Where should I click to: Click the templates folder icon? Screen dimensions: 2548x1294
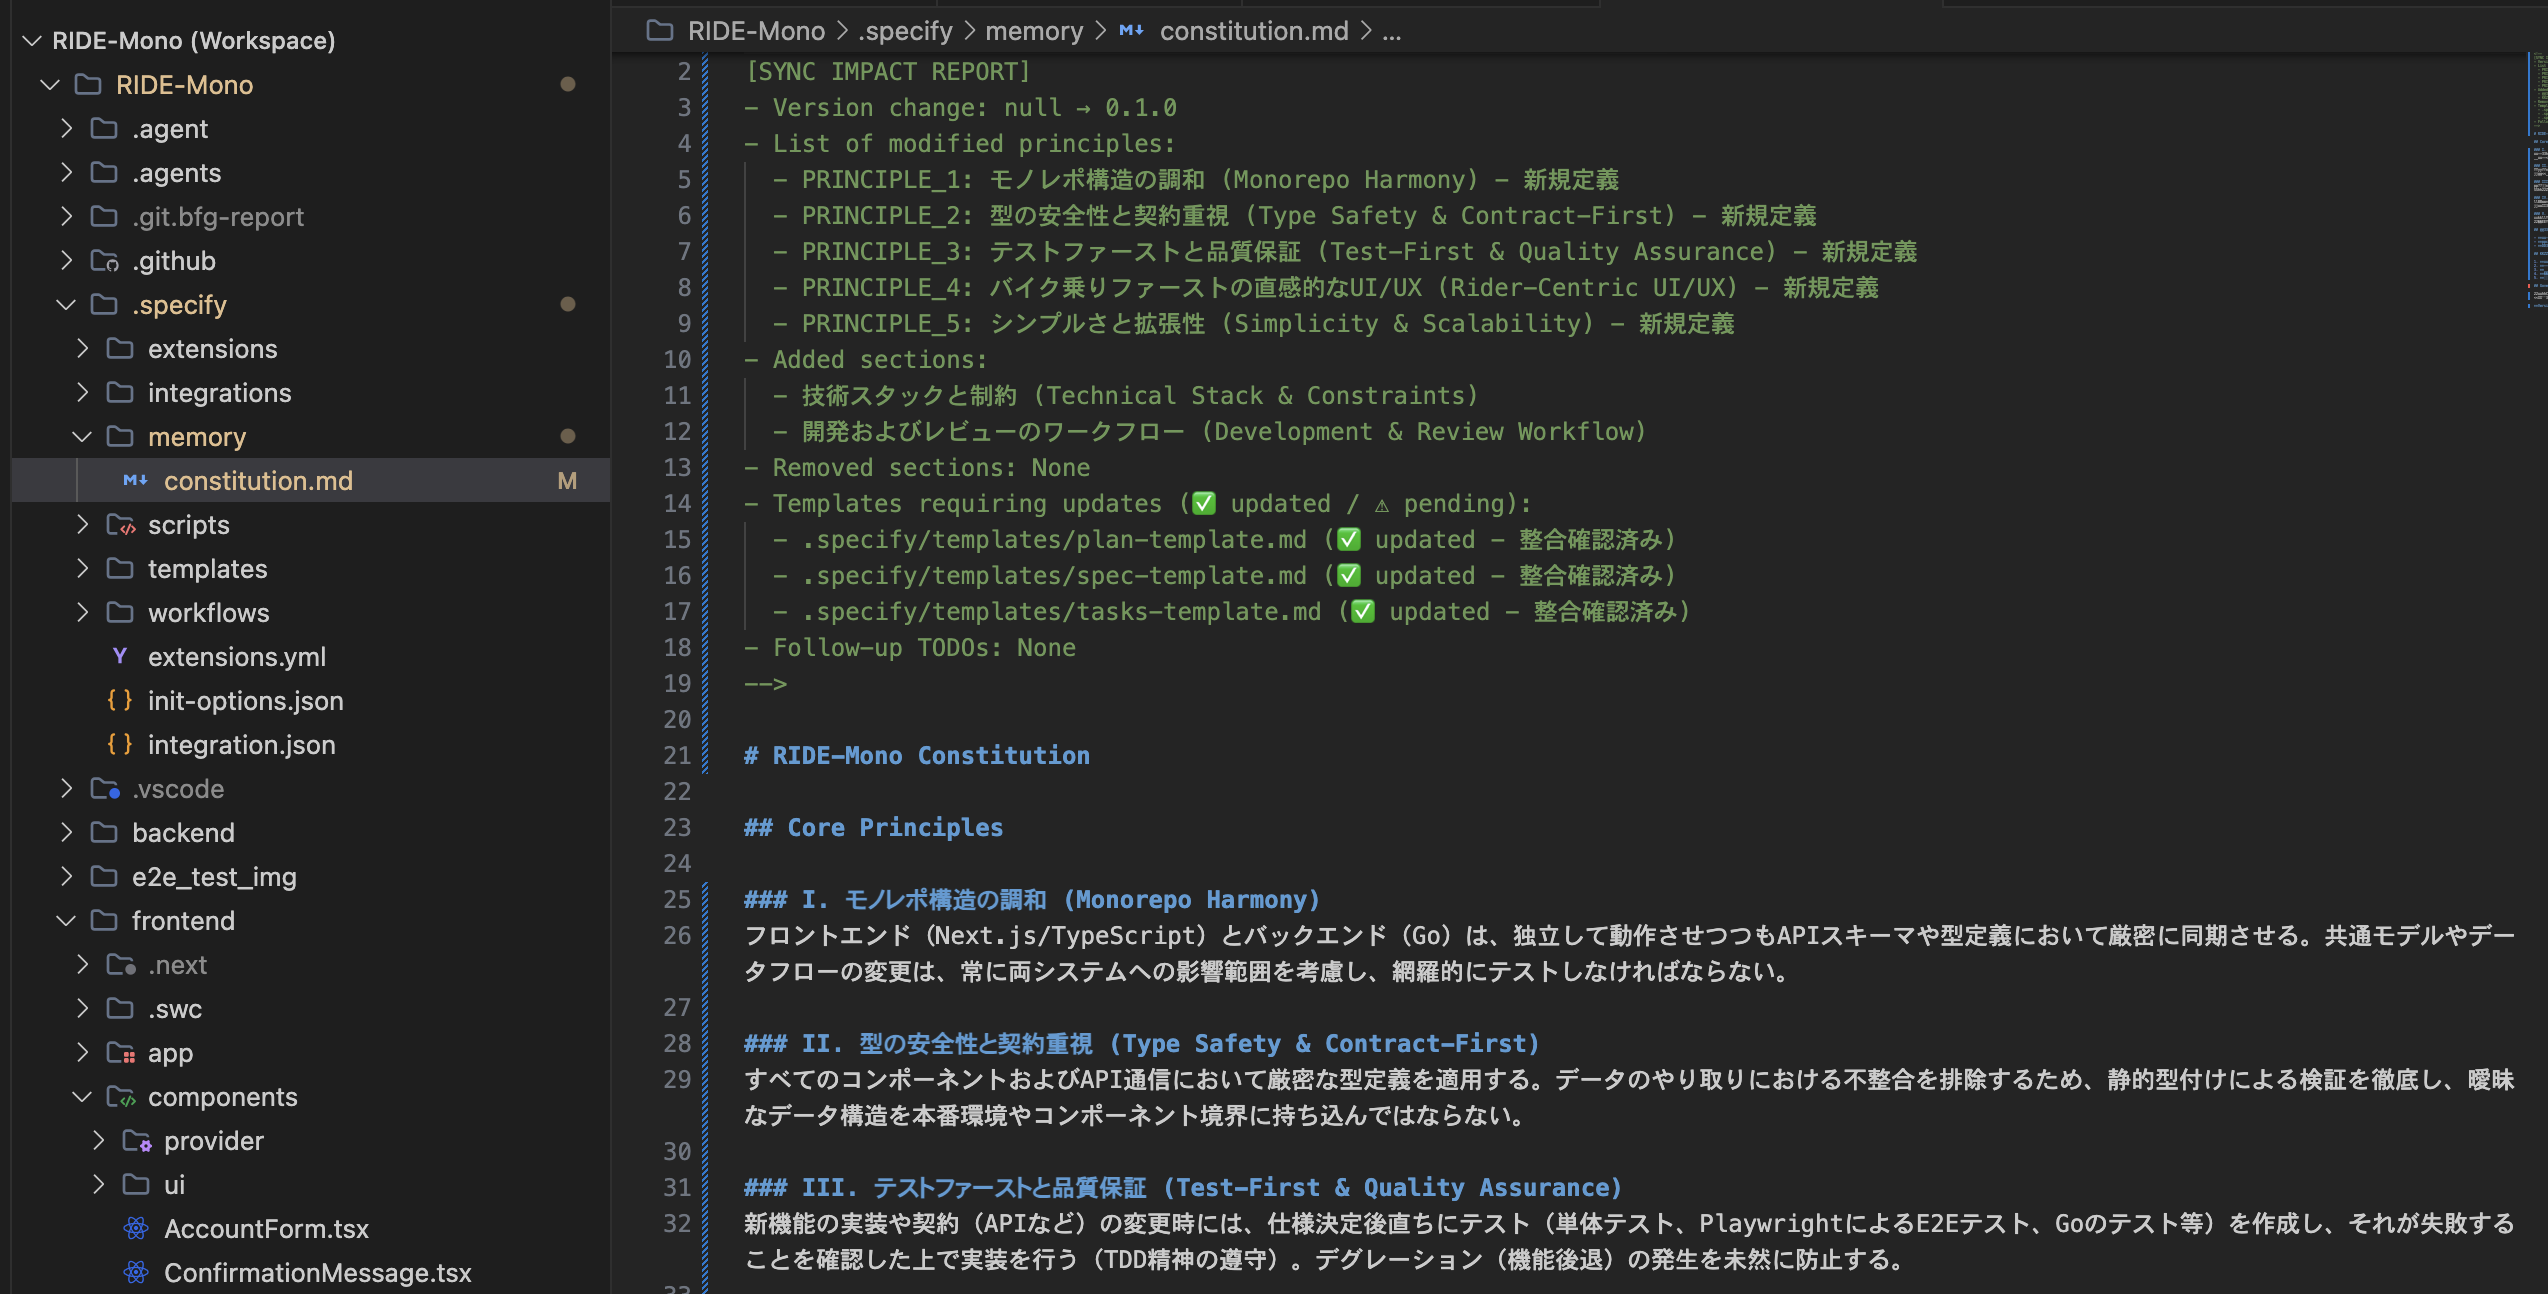(120, 568)
